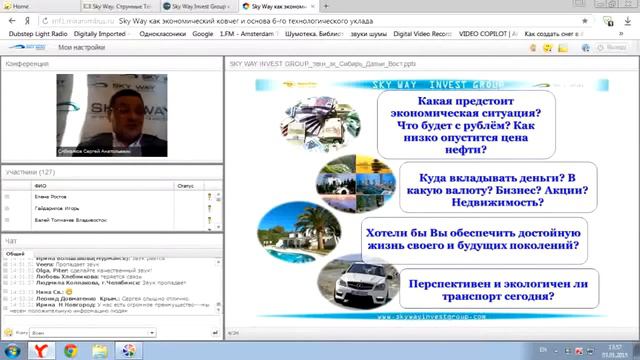The width and height of the screenshot is (640, 360).
Task: Open Yandex Browser from the taskbar
Action: point(41,351)
